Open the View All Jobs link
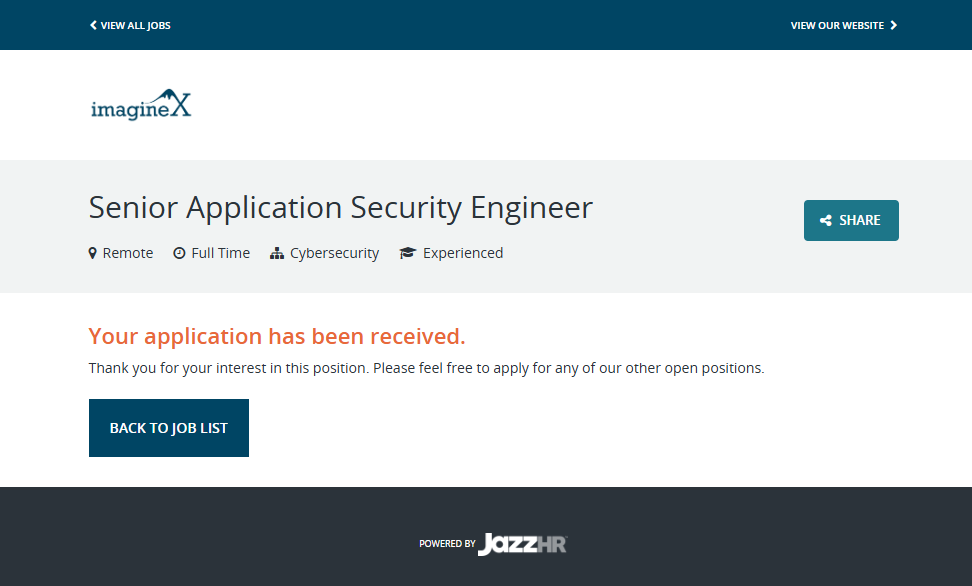The width and height of the screenshot is (972, 586). pyautogui.click(x=135, y=25)
